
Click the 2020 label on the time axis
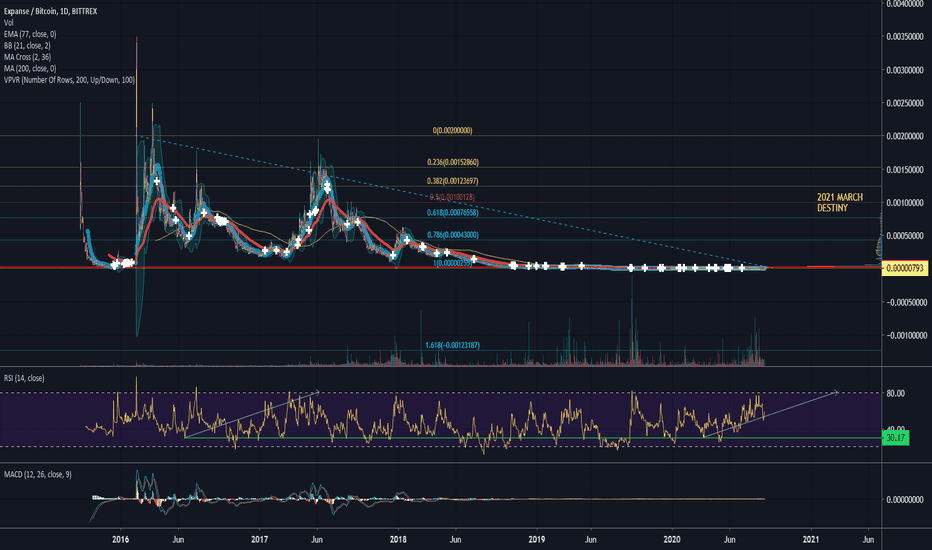pyautogui.click(x=672, y=540)
